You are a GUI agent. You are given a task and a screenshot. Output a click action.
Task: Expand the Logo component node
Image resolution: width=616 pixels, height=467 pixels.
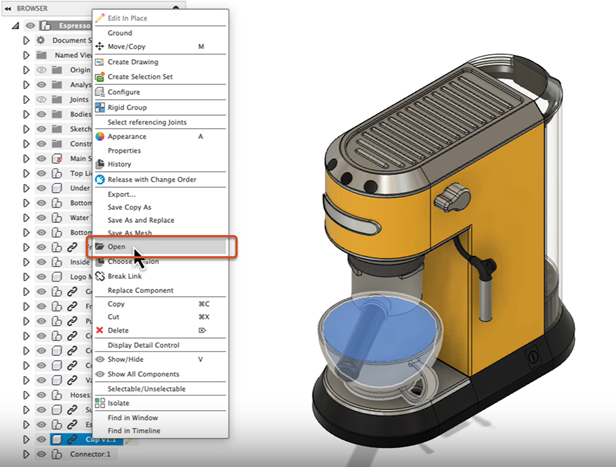26,277
